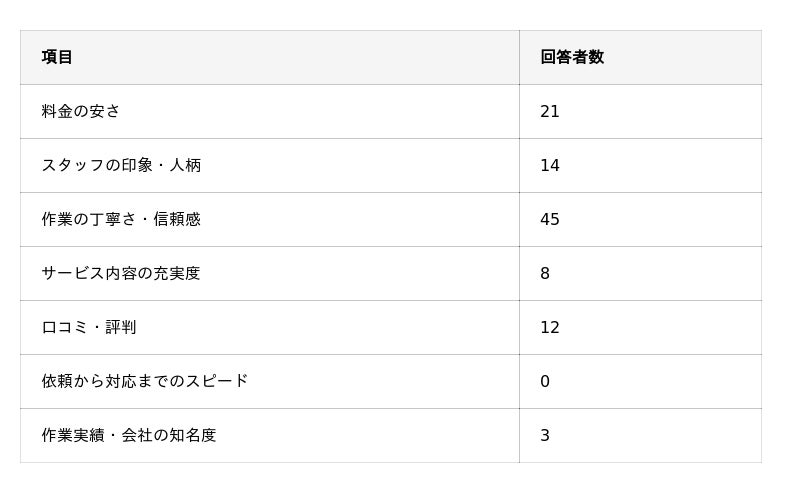Click the value 14 cell
The width and height of the screenshot is (800, 493).
click(x=550, y=165)
